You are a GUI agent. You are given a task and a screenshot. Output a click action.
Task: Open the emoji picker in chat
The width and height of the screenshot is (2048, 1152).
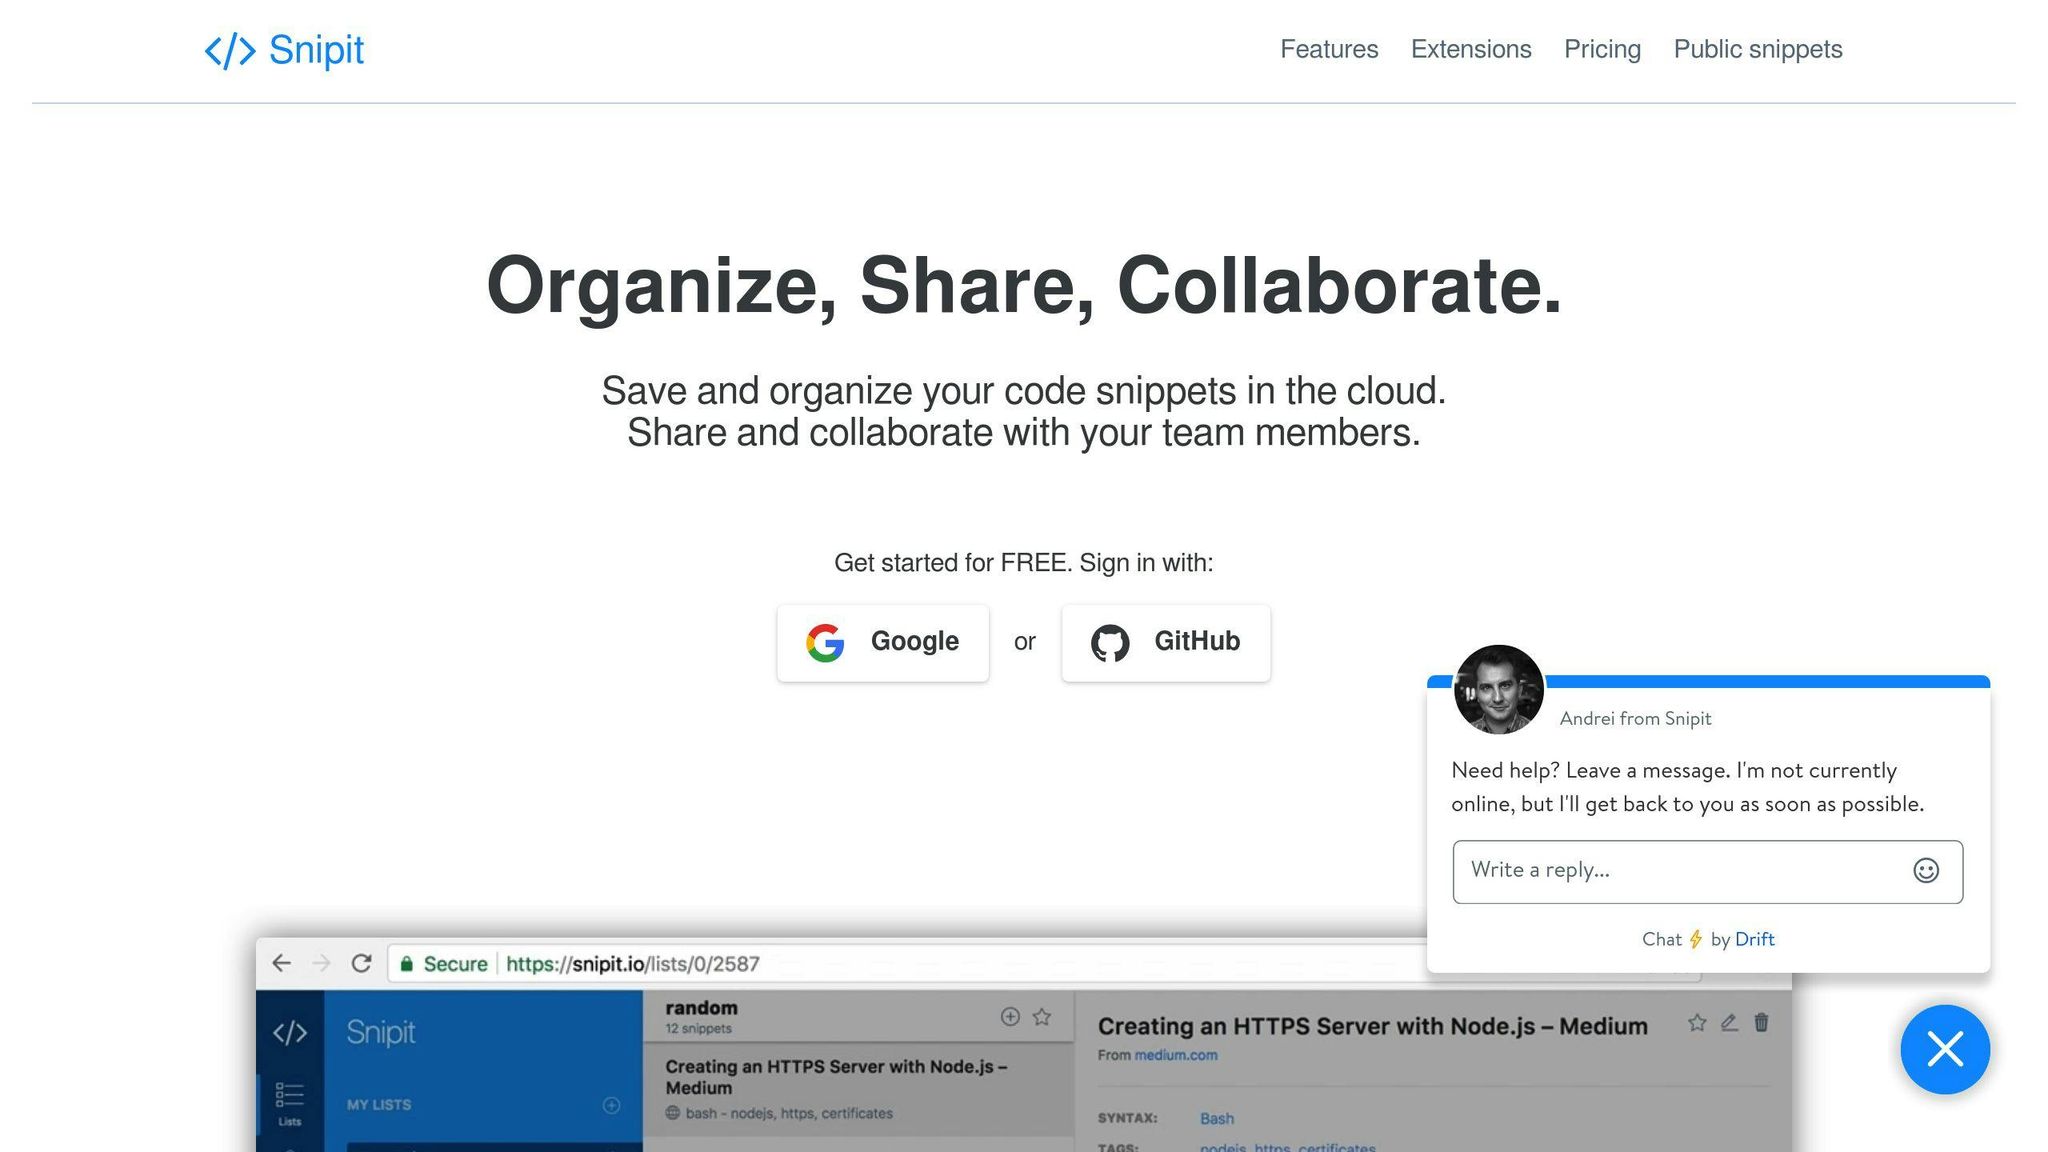1926,870
